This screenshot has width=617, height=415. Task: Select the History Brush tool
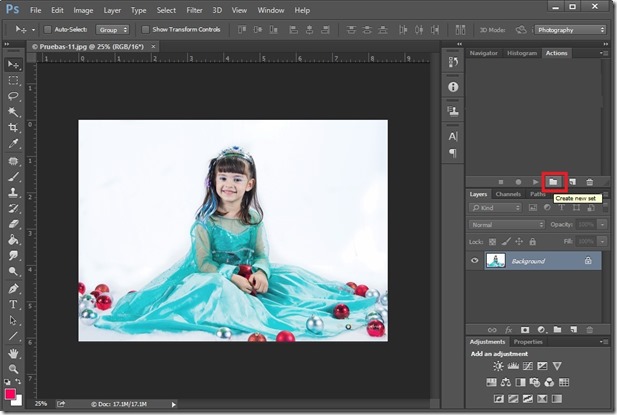pos(13,208)
